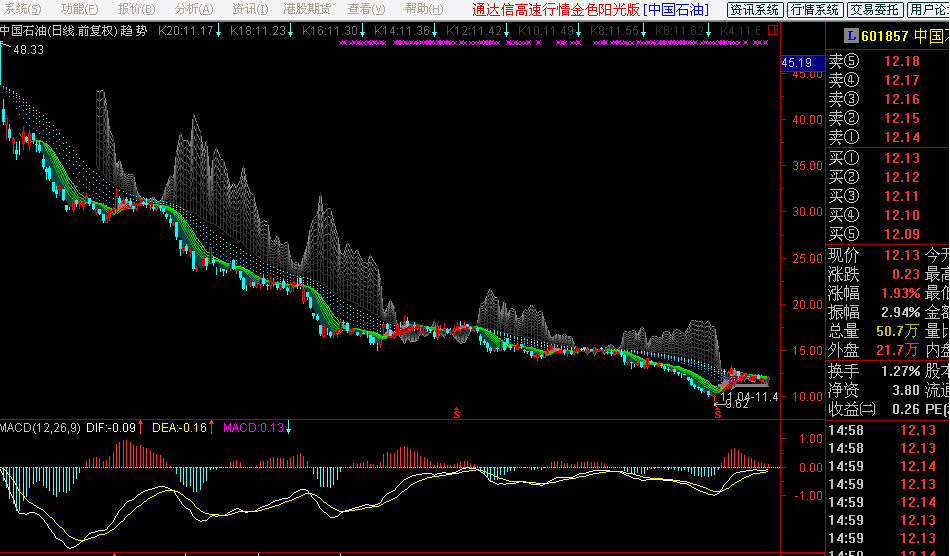Click the 涨跌 0.23 value
The image size is (950, 556).
click(x=905, y=274)
